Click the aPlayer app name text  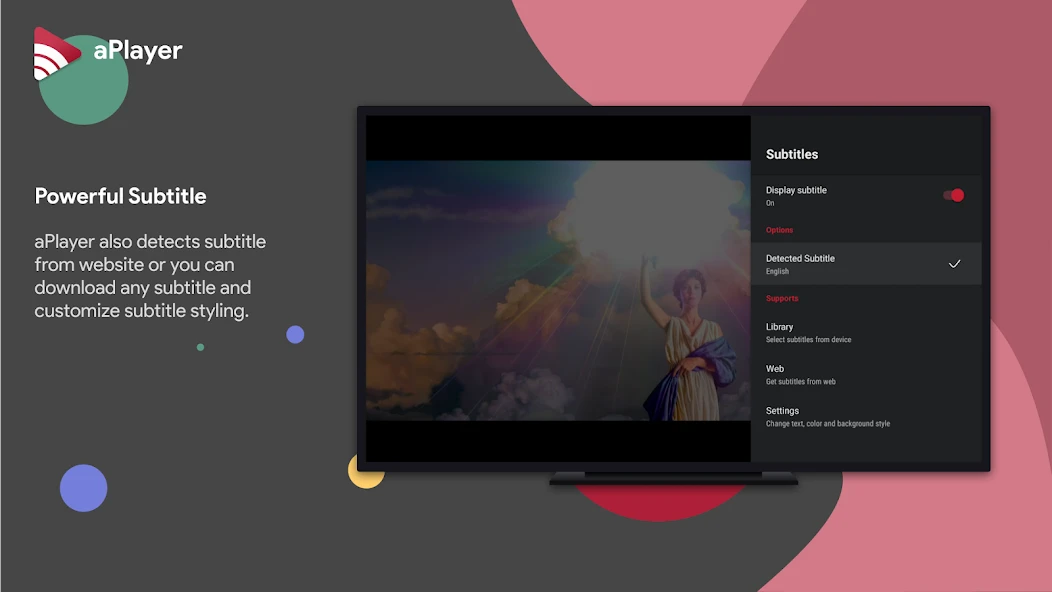[x=138, y=50]
